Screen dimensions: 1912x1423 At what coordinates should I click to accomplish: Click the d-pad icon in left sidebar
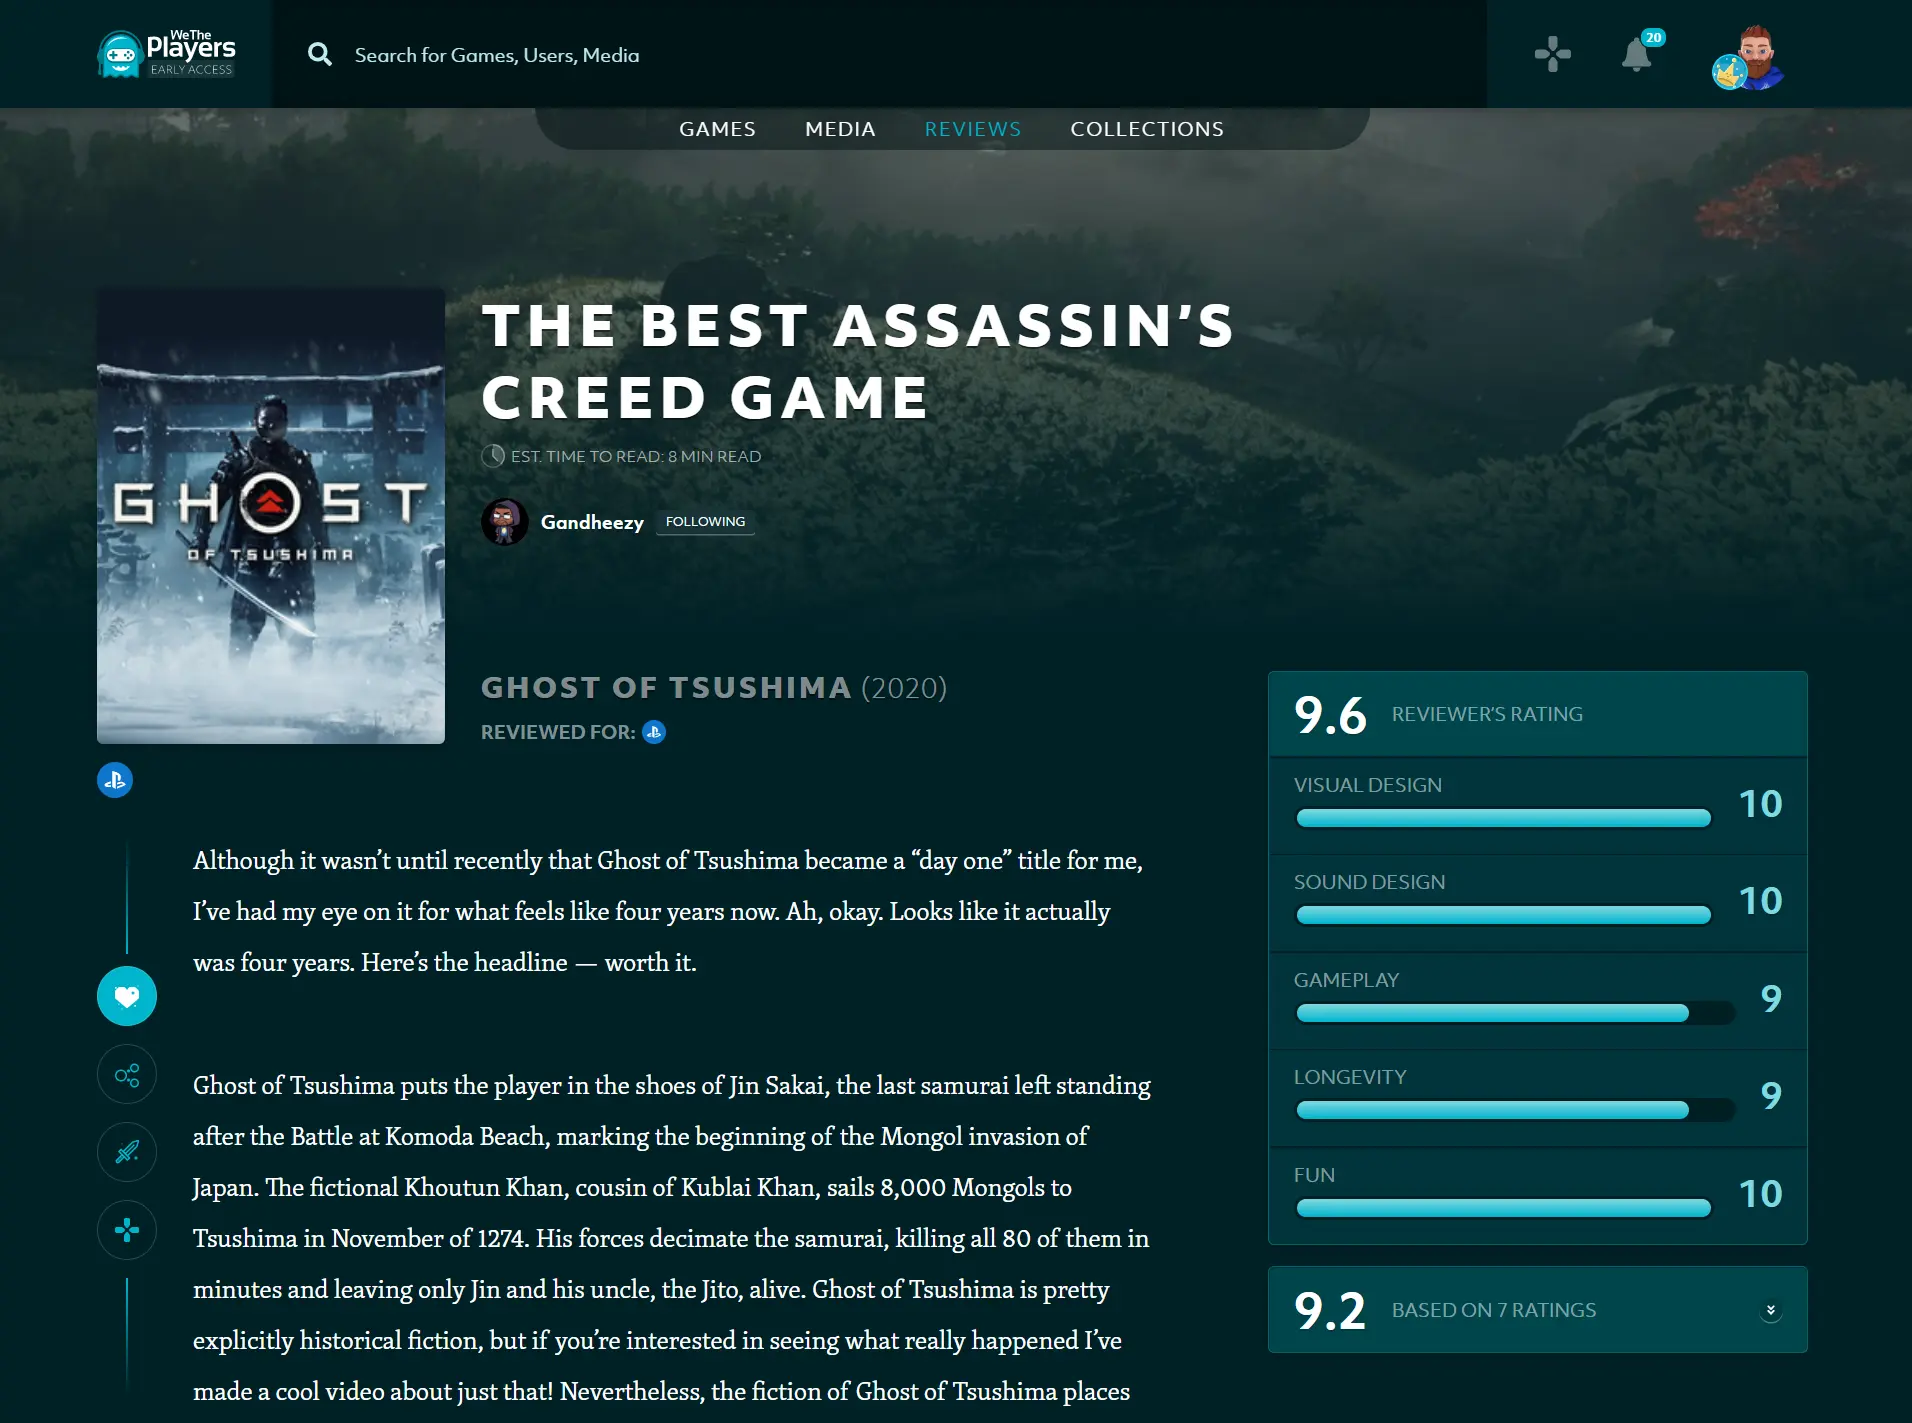click(x=127, y=1230)
